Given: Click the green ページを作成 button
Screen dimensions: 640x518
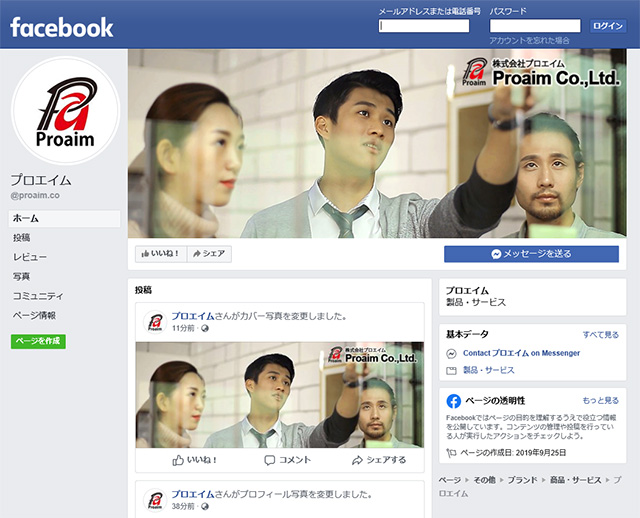Looking at the screenshot, I should [x=38, y=341].
